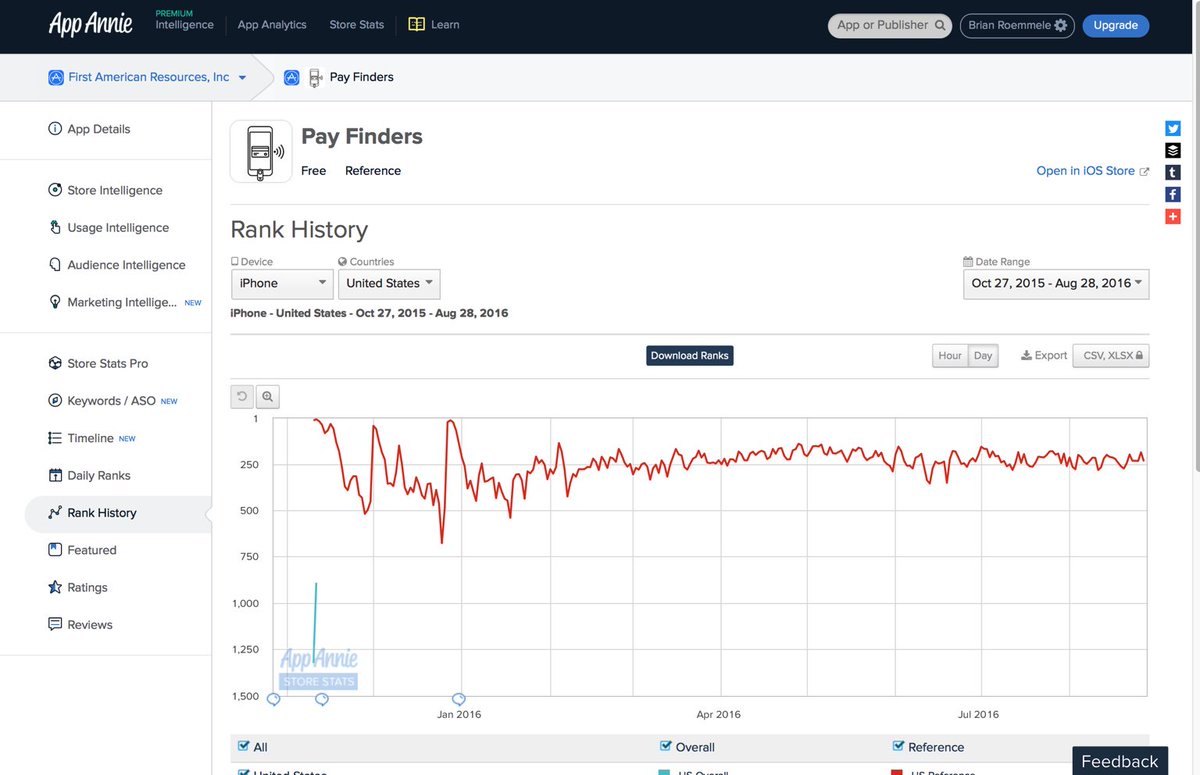Image resolution: width=1200 pixels, height=775 pixels.
Task: Open account settings gear icon
Action: pyautogui.click(x=1061, y=26)
